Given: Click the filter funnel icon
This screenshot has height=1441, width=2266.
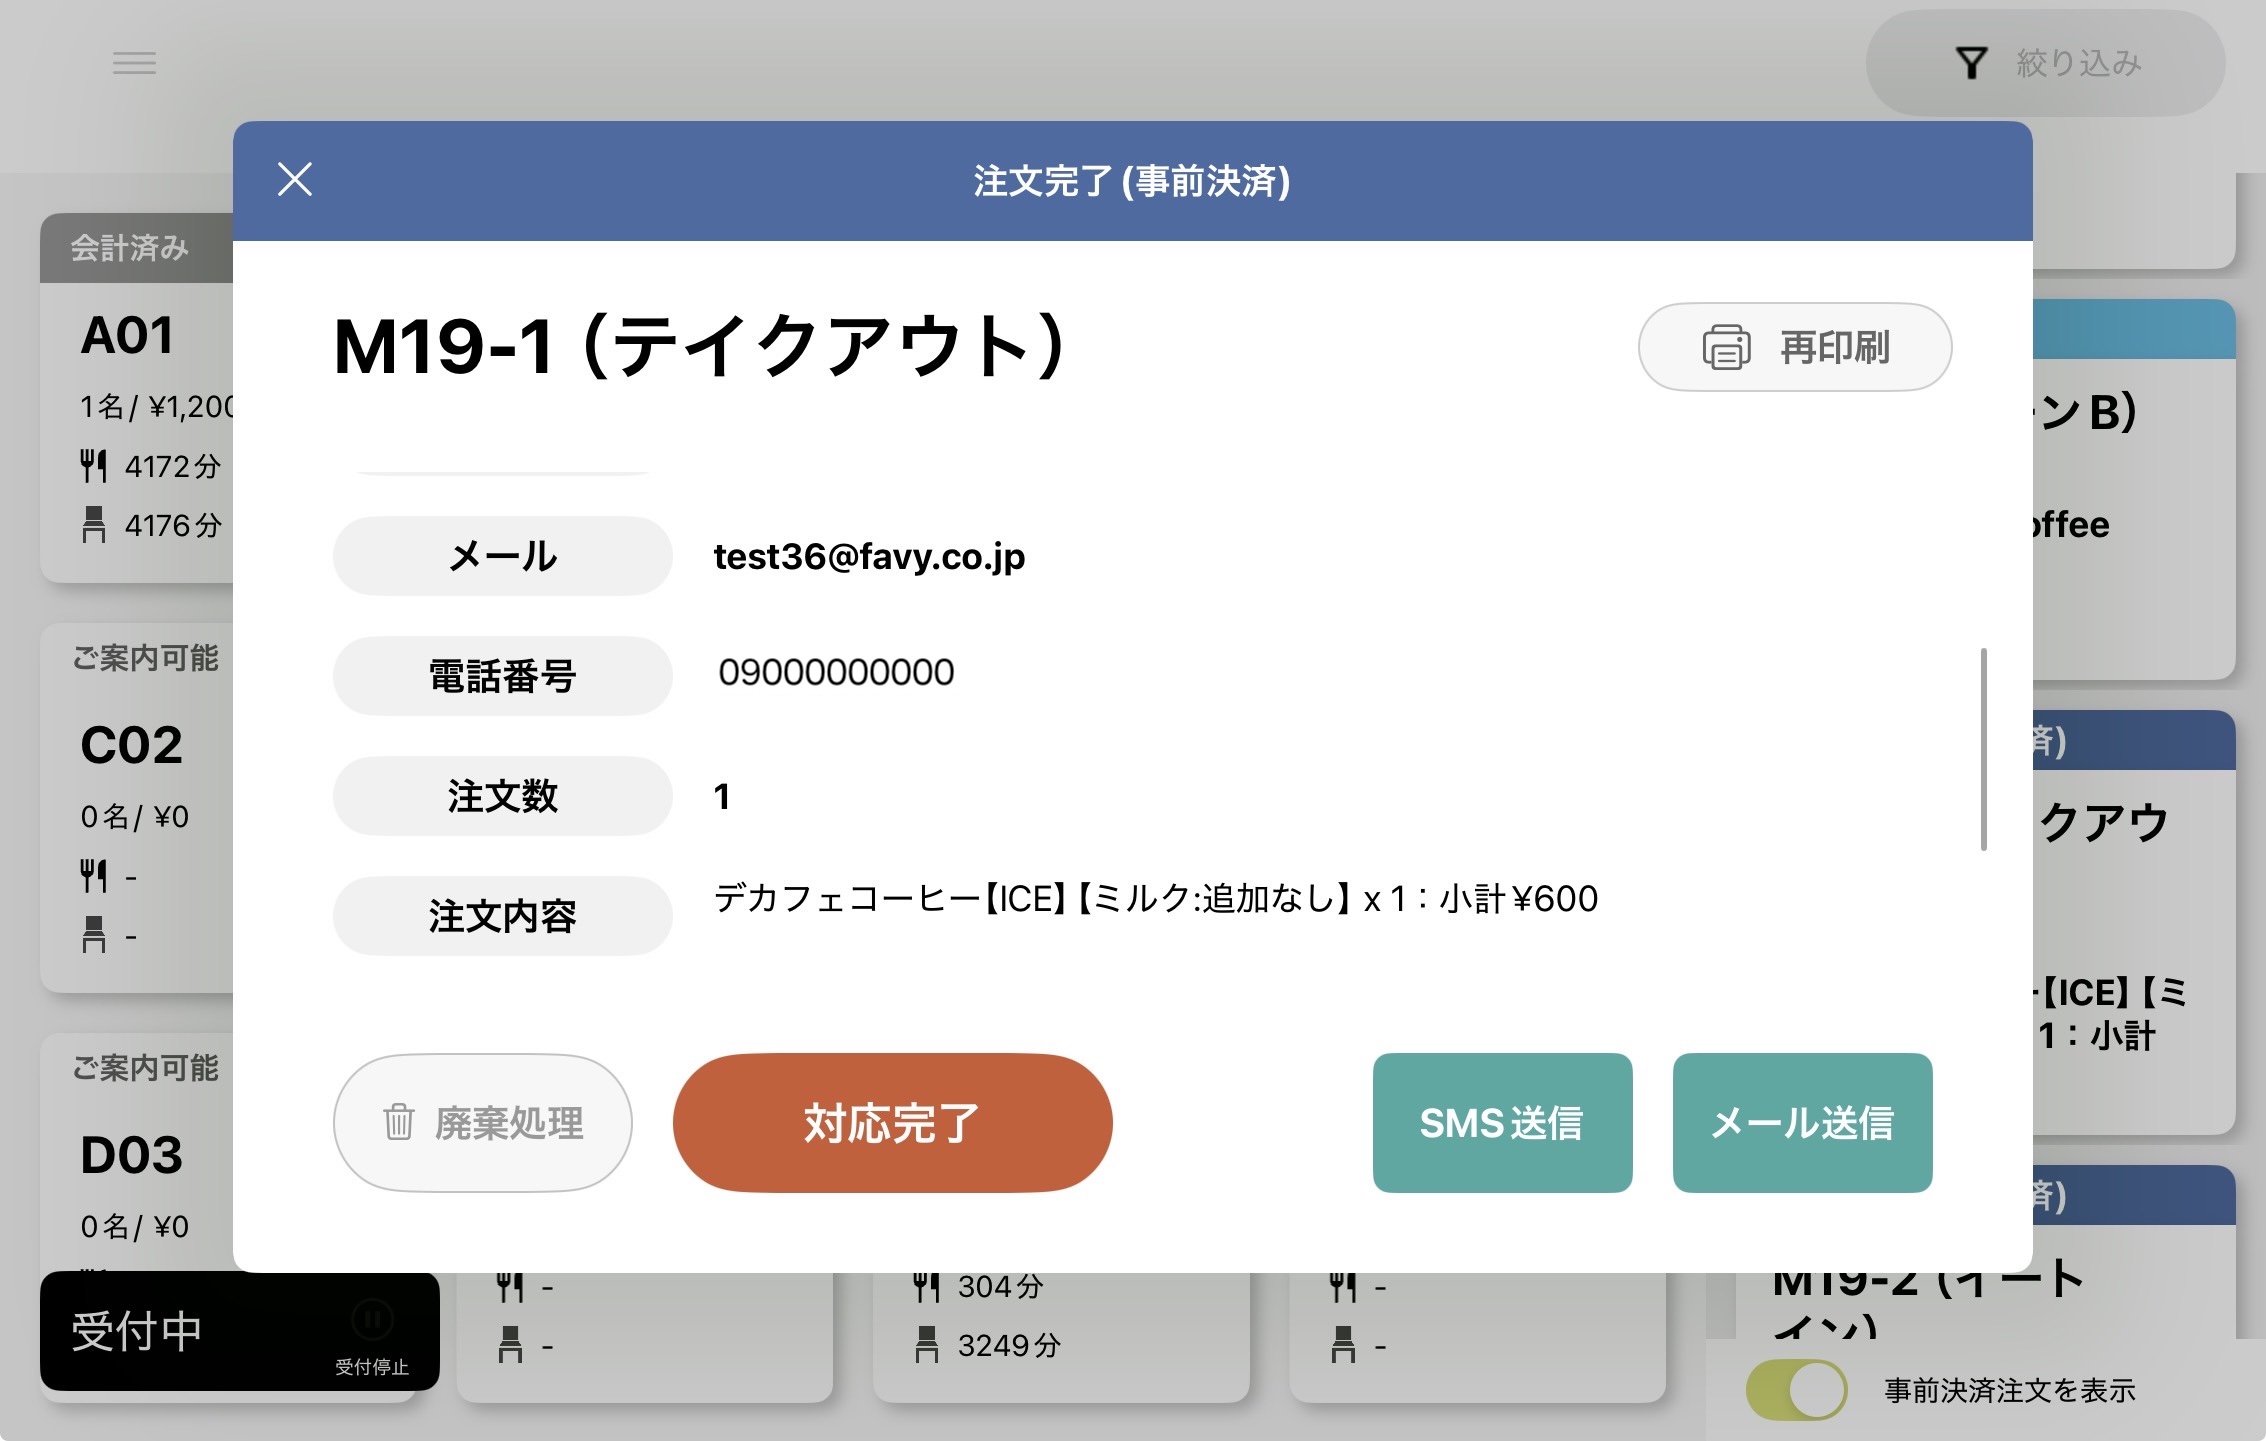Looking at the screenshot, I should tap(1971, 63).
